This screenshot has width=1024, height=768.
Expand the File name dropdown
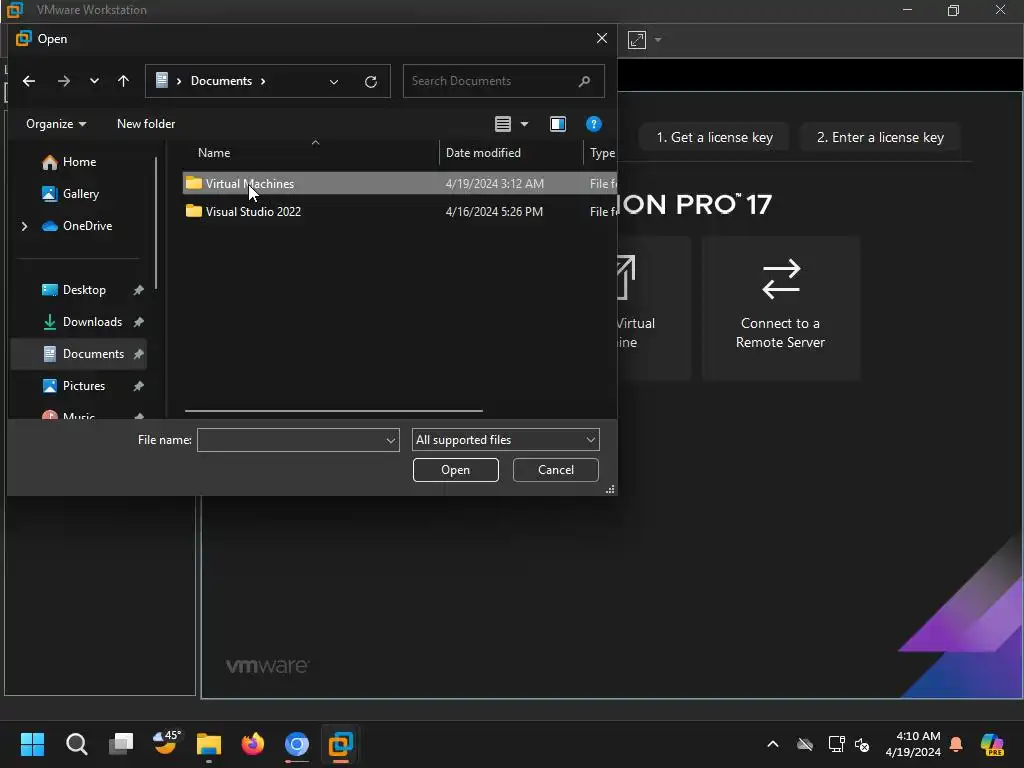391,440
